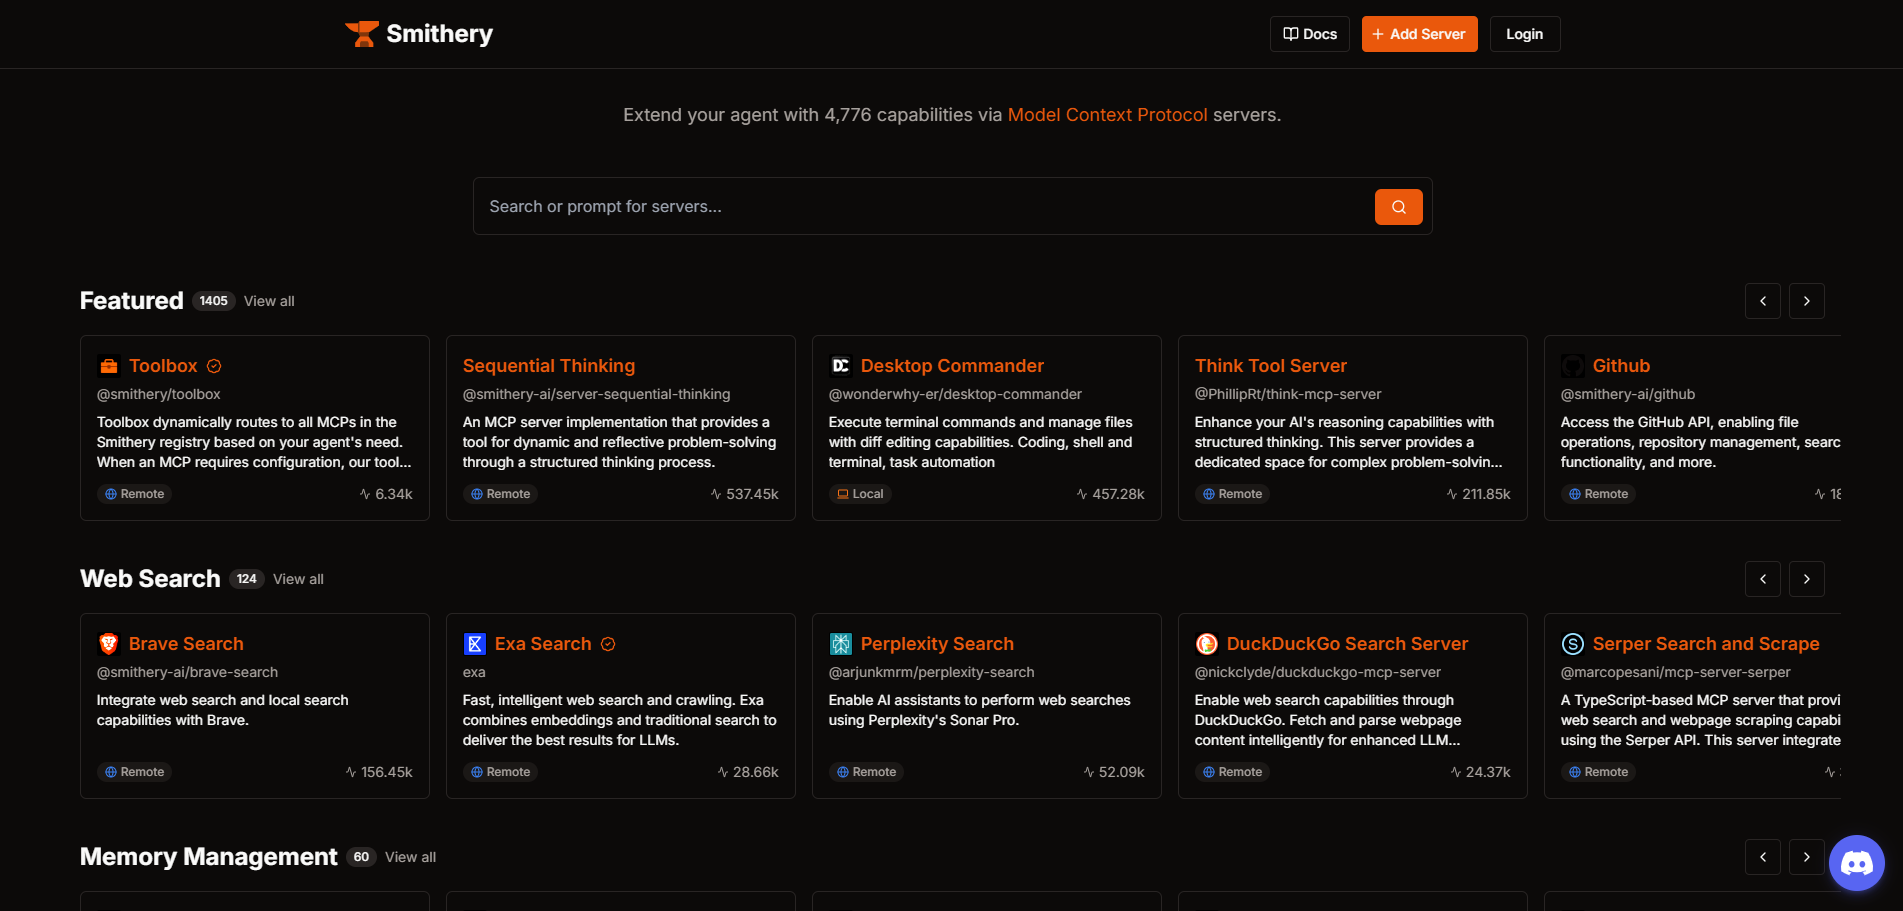Advance the Web Search carousel right
The image size is (1903, 911).
[x=1806, y=579]
